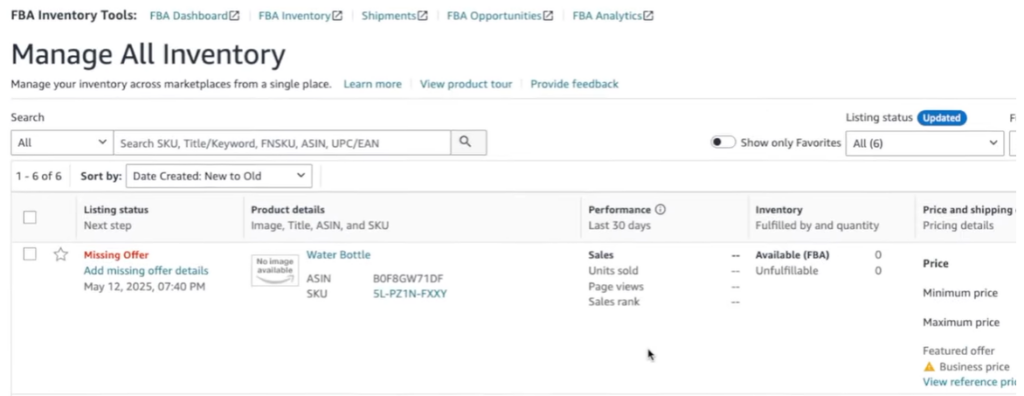Click the search magnifier button
The image size is (1024, 396).
click(x=468, y=142)
